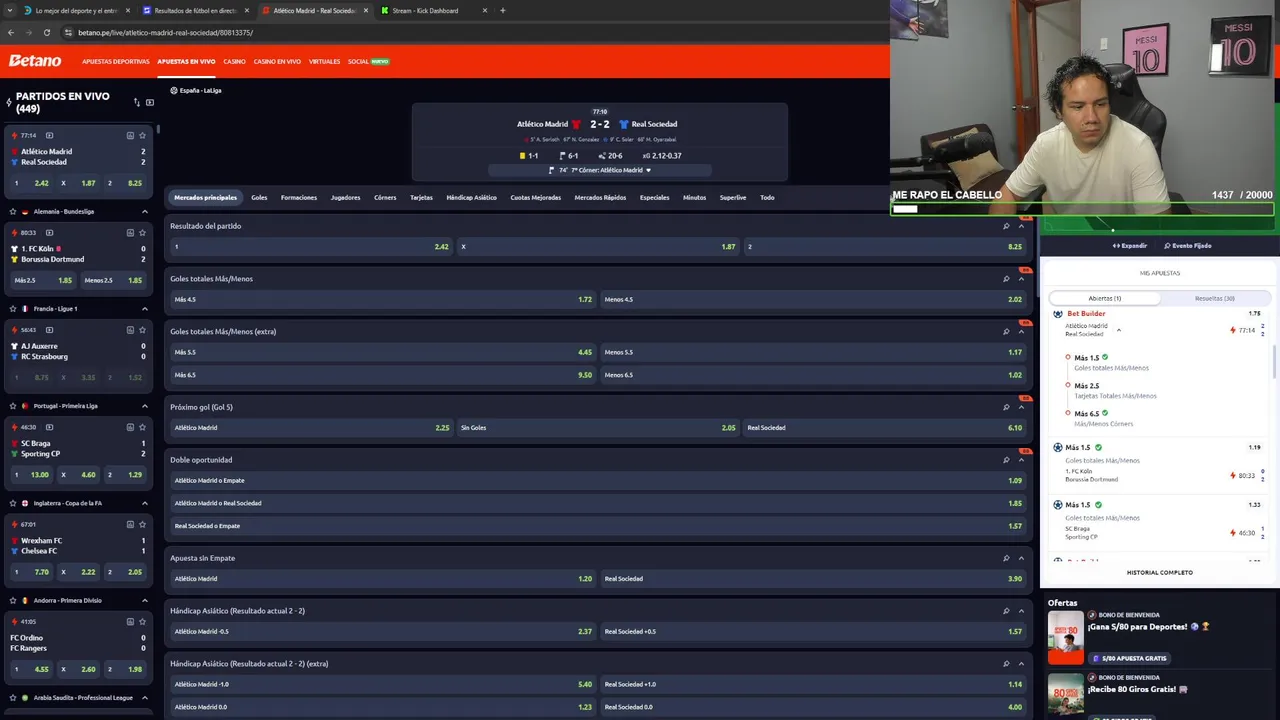Select Sin Goles at 2.05
This screenshot has height=720, width=1280.
[x=597, y=427]
